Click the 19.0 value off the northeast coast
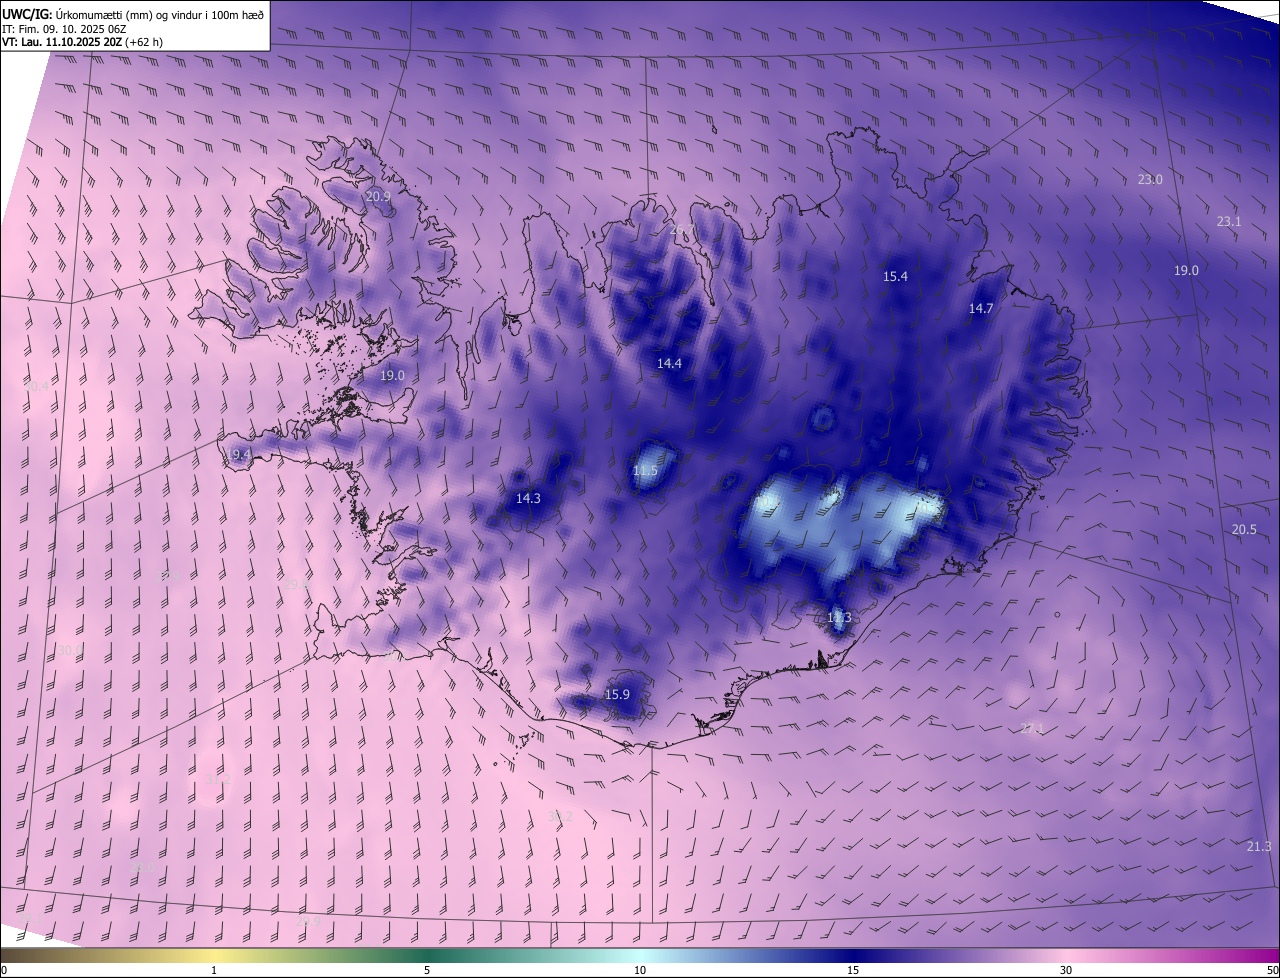The width and height of the screenshot is (1280, 978). pos(1186,271)
